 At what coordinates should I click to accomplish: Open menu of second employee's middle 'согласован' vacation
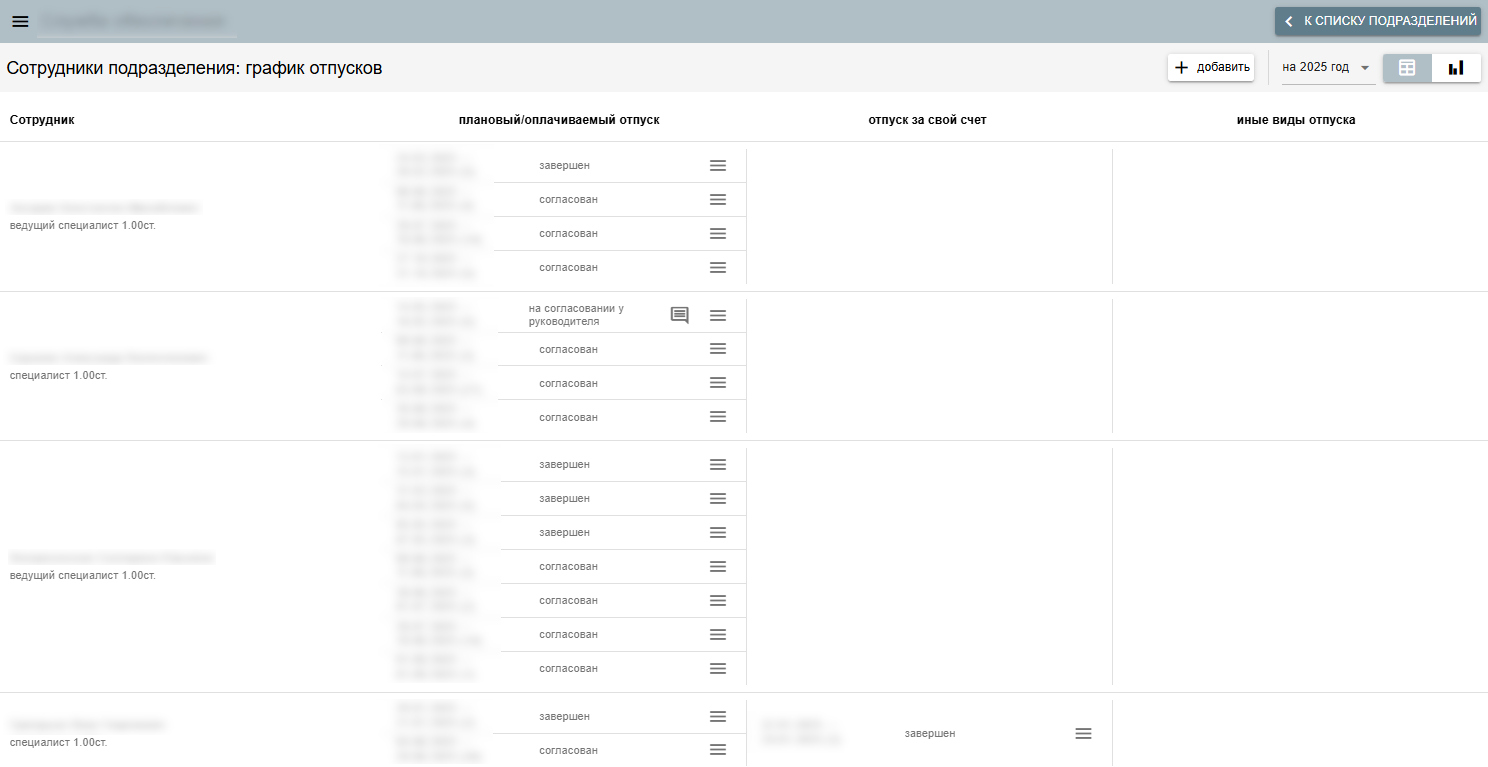(718, 383)
